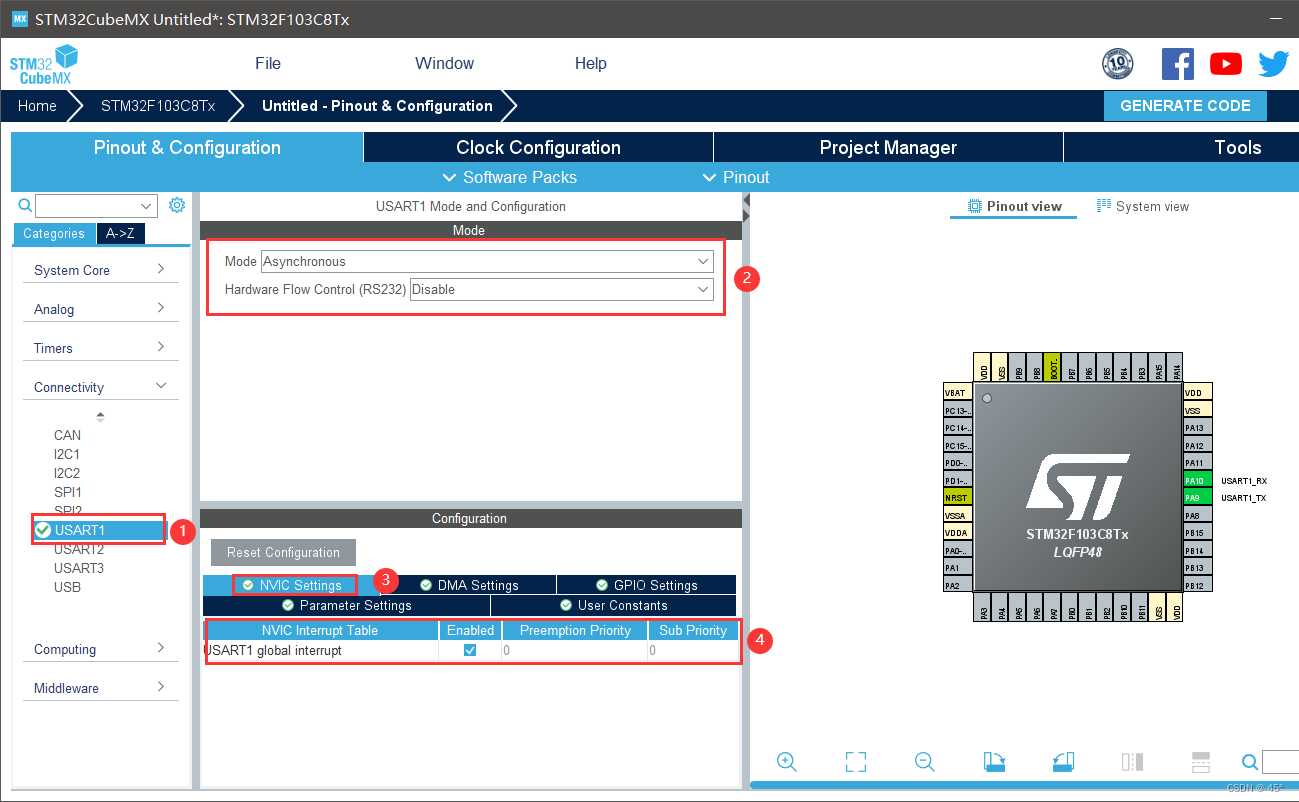Rotate the chip clockwise

[994, 762]
